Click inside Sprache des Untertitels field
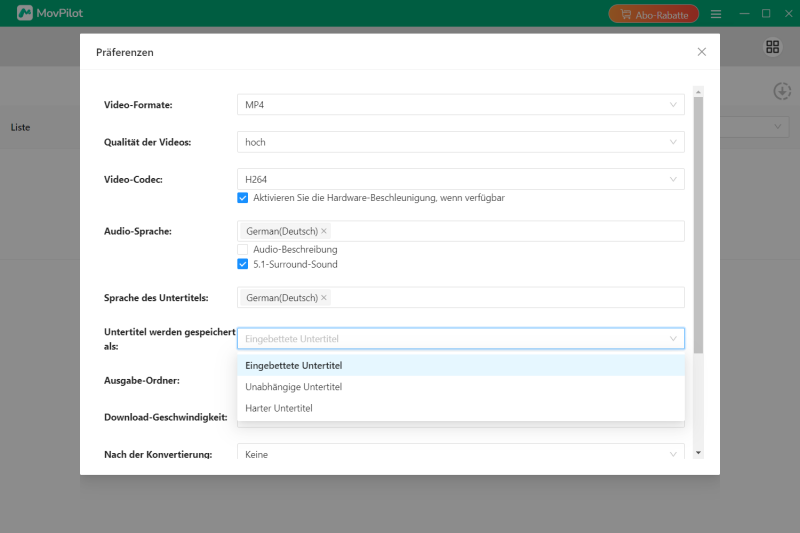Screen dimensions: 800x533 (461, 297)
